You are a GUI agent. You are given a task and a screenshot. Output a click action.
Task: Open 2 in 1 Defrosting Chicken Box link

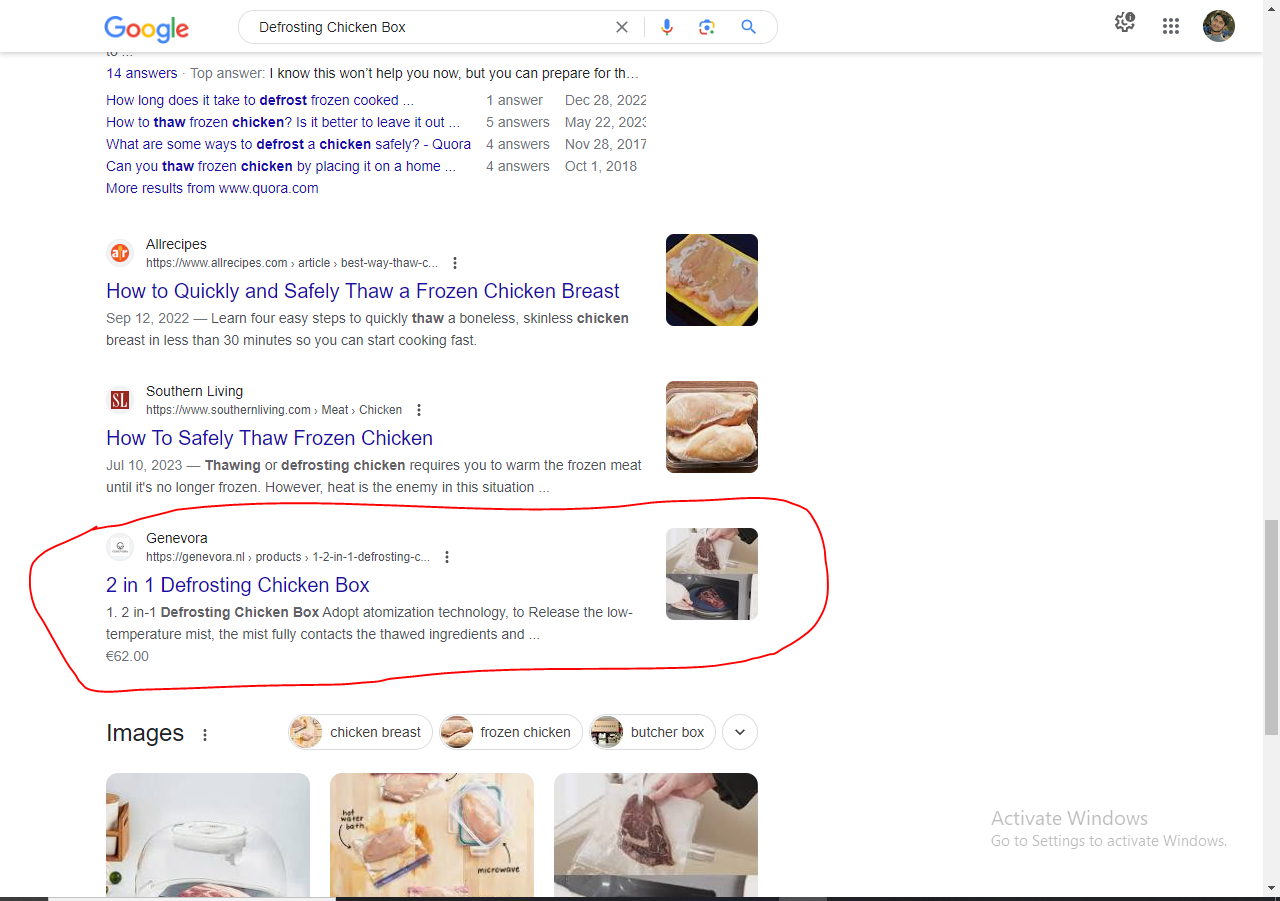point(238,585)
